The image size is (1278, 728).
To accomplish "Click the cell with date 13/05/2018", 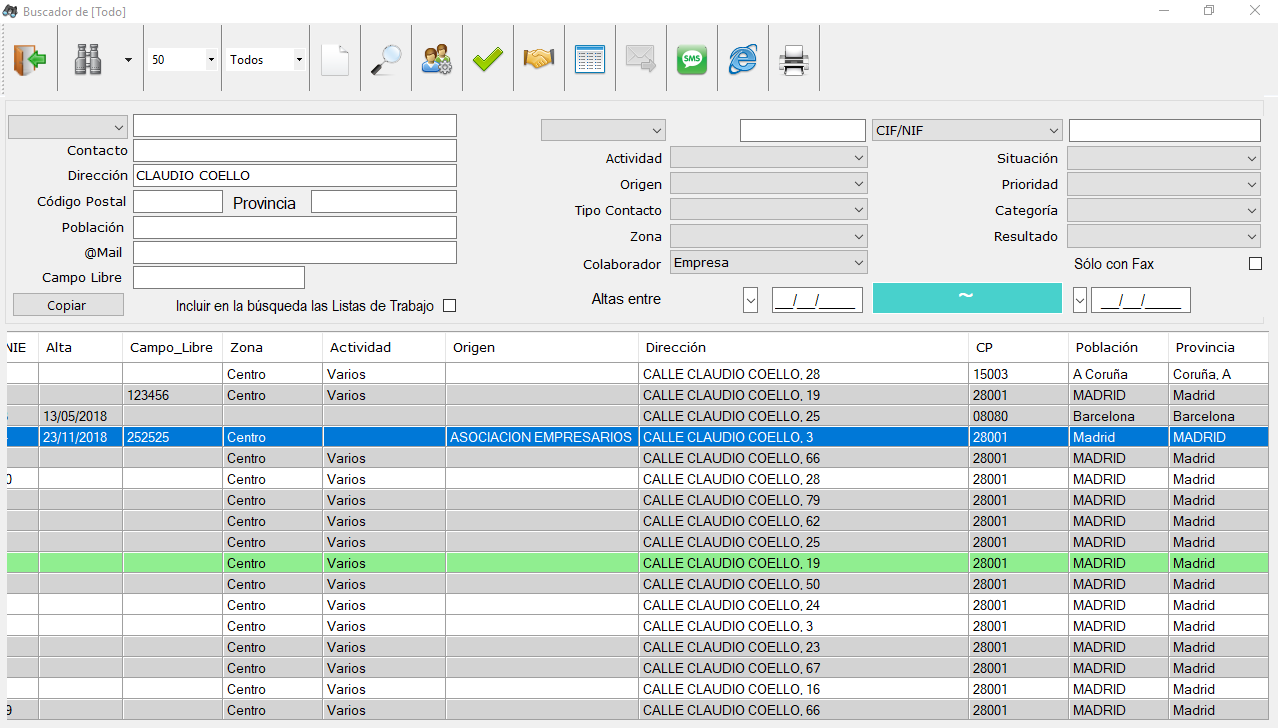I will [81, 416].
